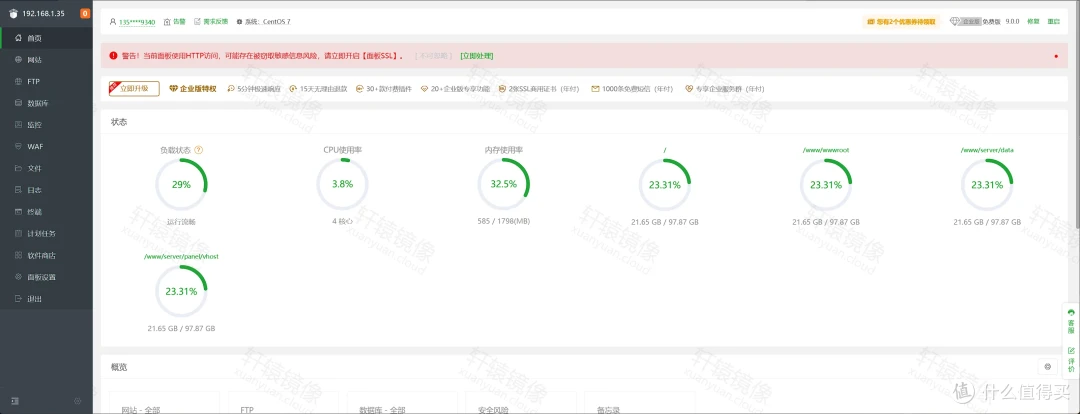Click the 立即处理 link in warning banner
The image size is (1080, 414).
(477, 56)
